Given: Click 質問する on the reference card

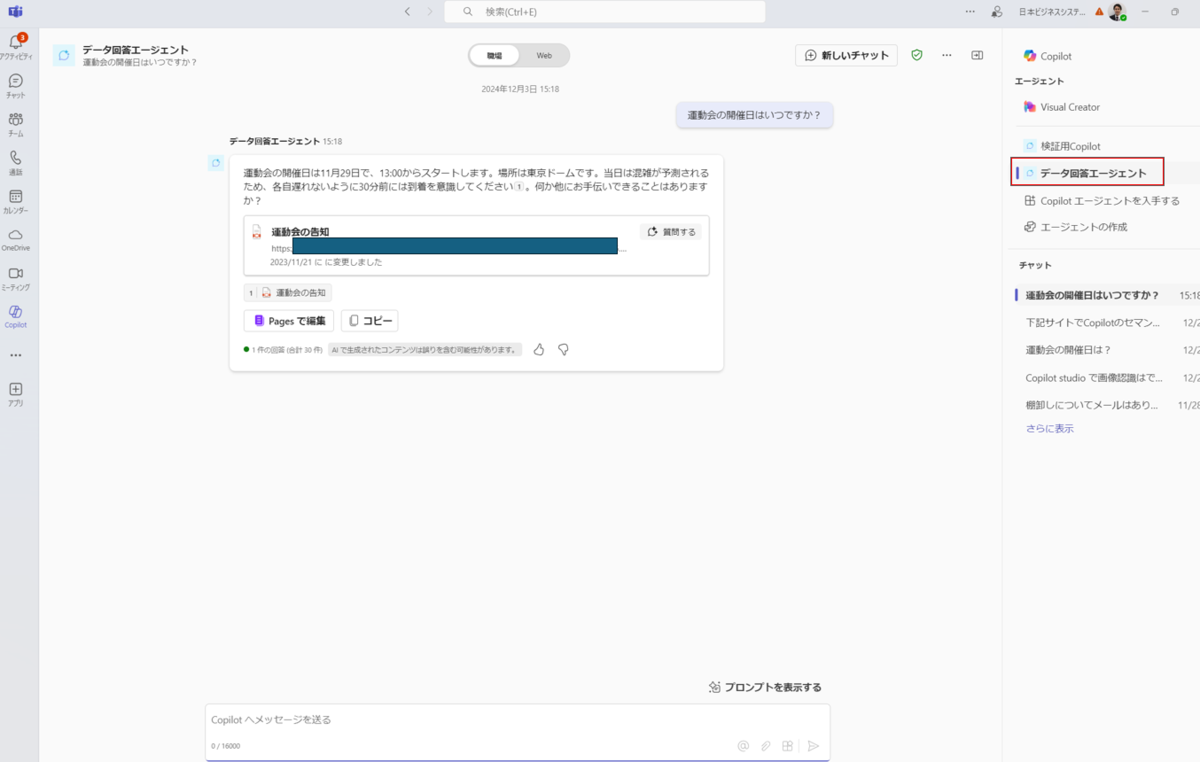Looking at the screenshot, I should click(671, 231).
